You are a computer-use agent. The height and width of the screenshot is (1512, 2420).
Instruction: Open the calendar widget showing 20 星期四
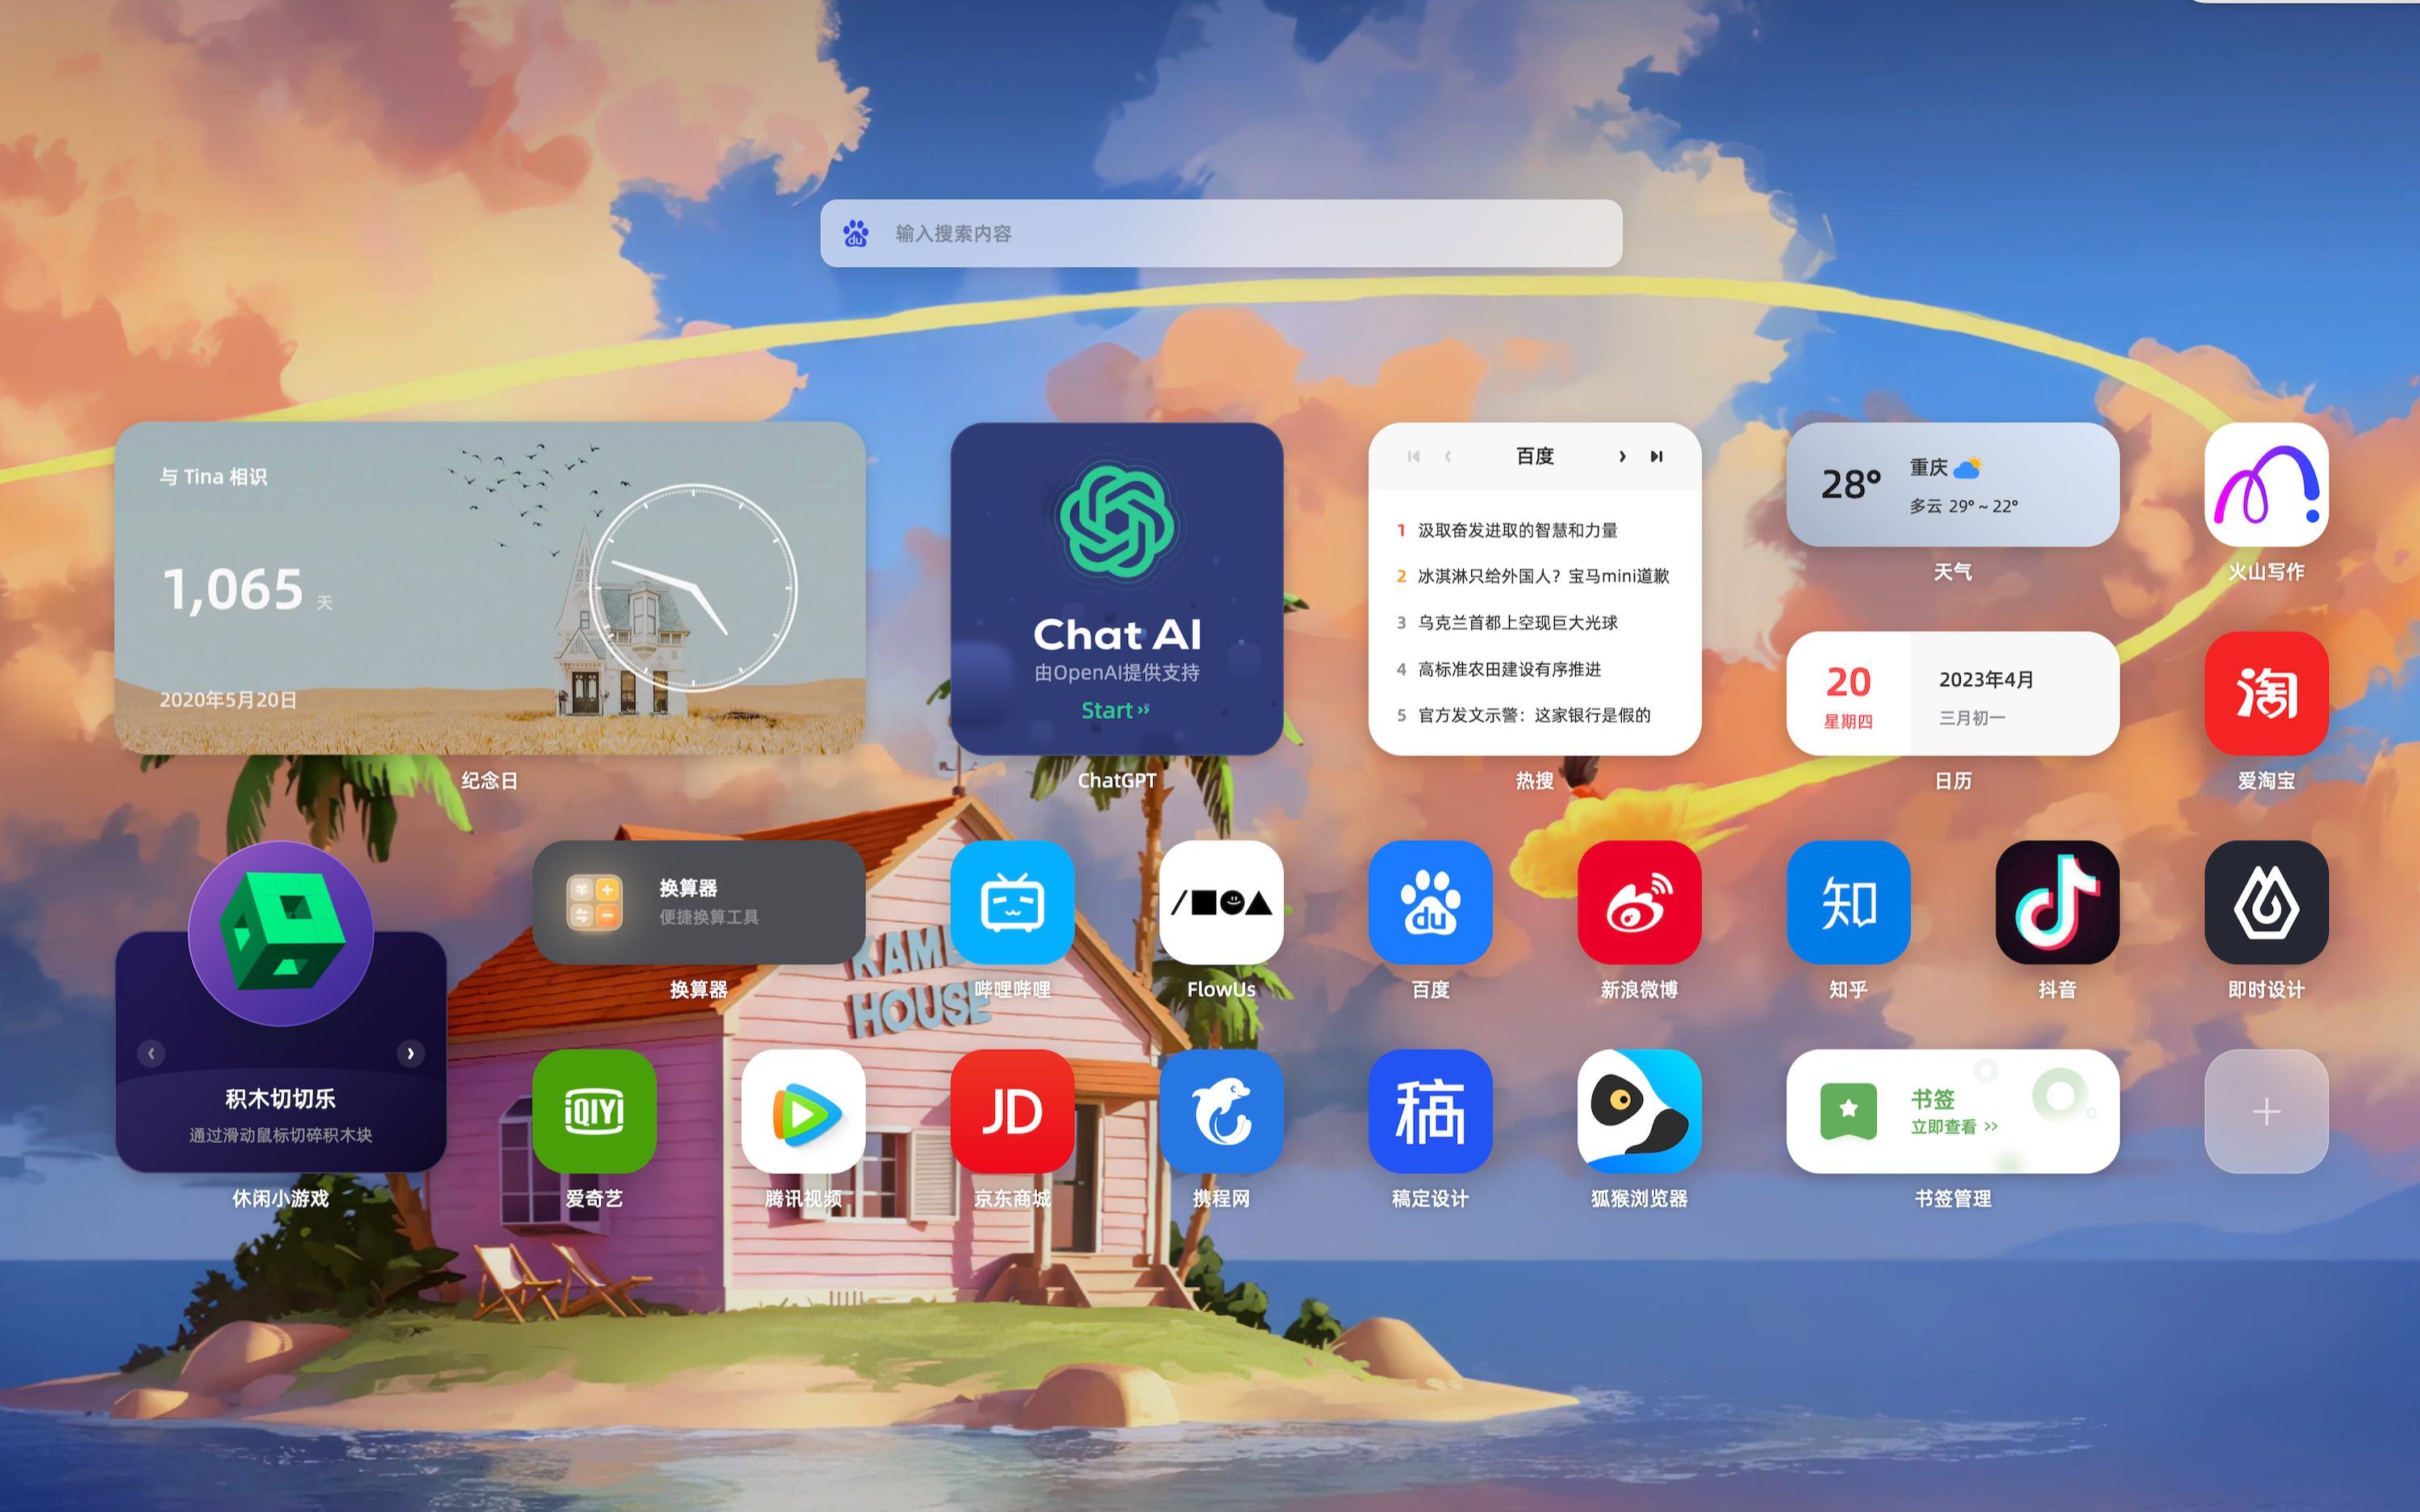point(1952,693)
